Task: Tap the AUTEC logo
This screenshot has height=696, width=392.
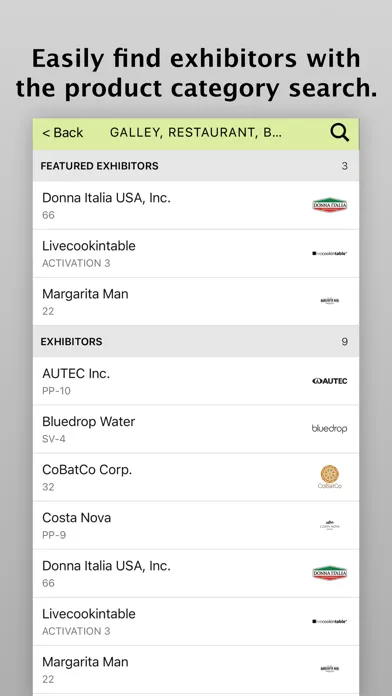Action: [329, 381]
